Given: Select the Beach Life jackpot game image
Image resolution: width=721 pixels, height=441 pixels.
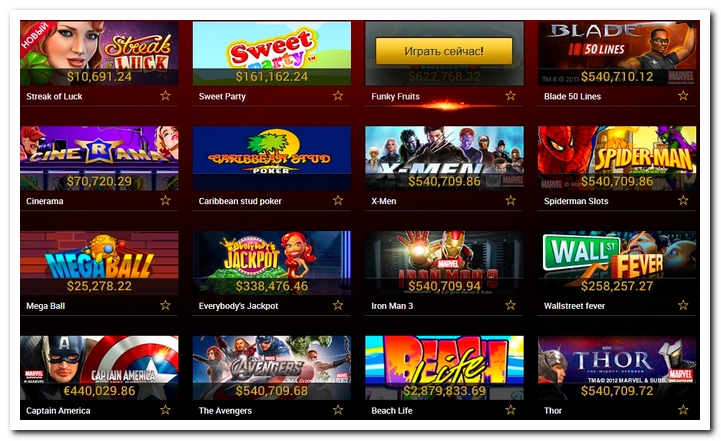Looking at the screenshot, I should (x=444, y=368).
